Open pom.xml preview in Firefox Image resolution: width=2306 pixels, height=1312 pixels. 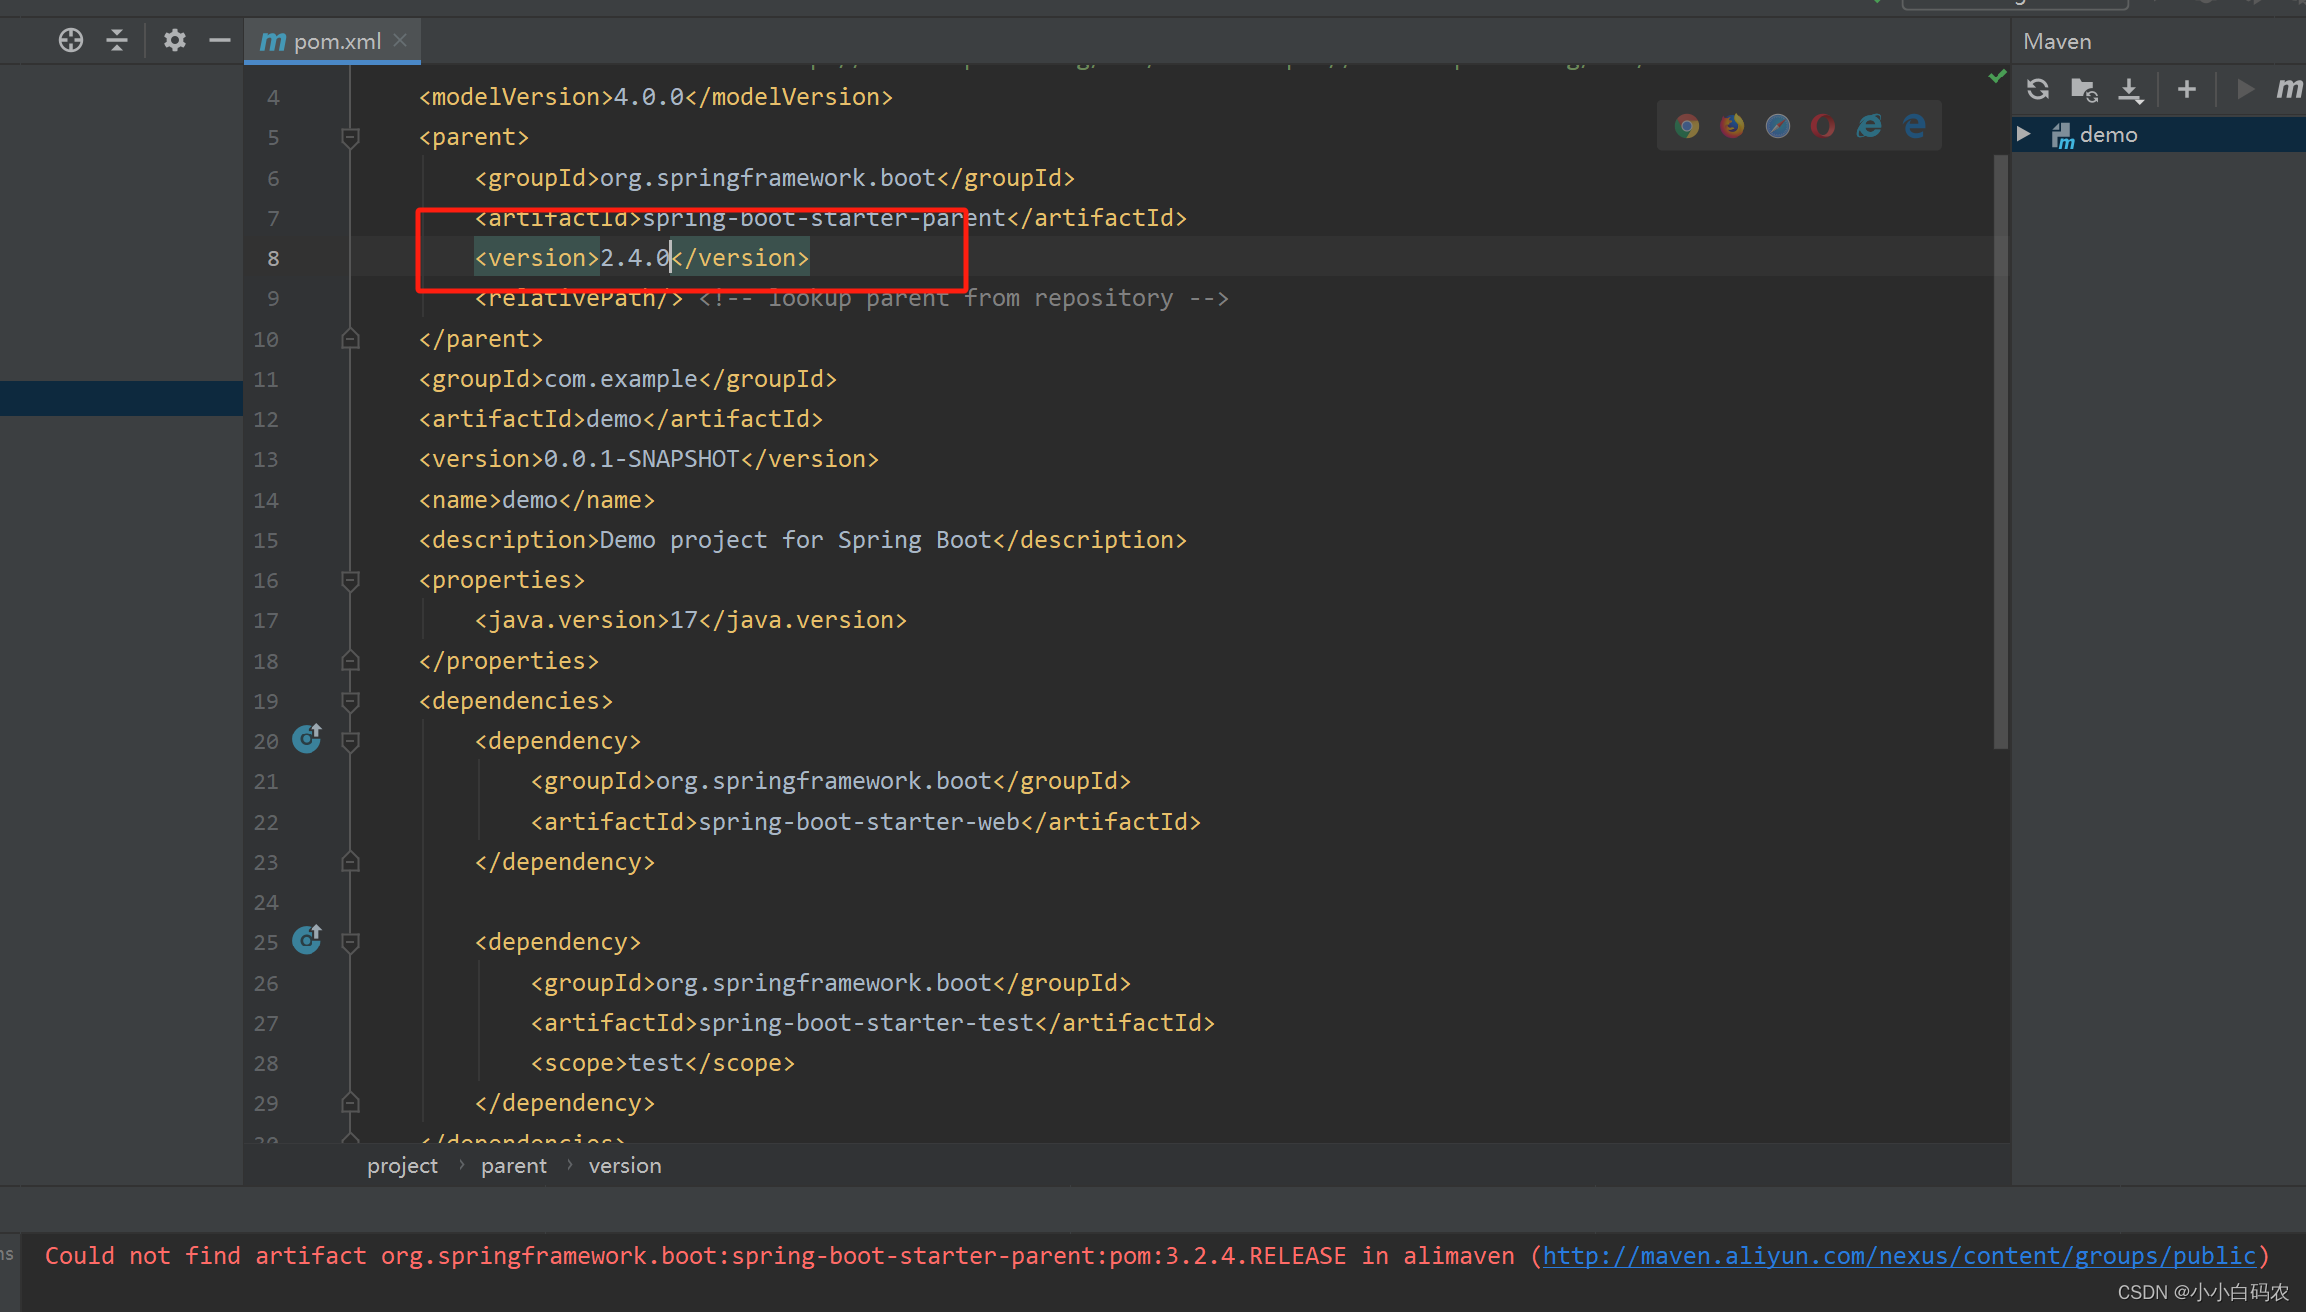point(1732,126)
